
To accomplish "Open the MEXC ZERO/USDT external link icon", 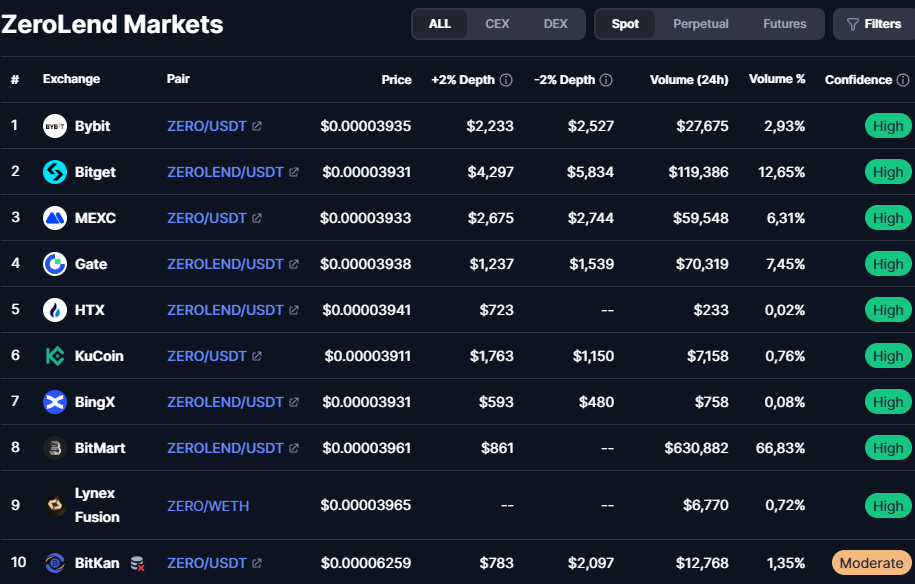I will (x=257, y=218).
